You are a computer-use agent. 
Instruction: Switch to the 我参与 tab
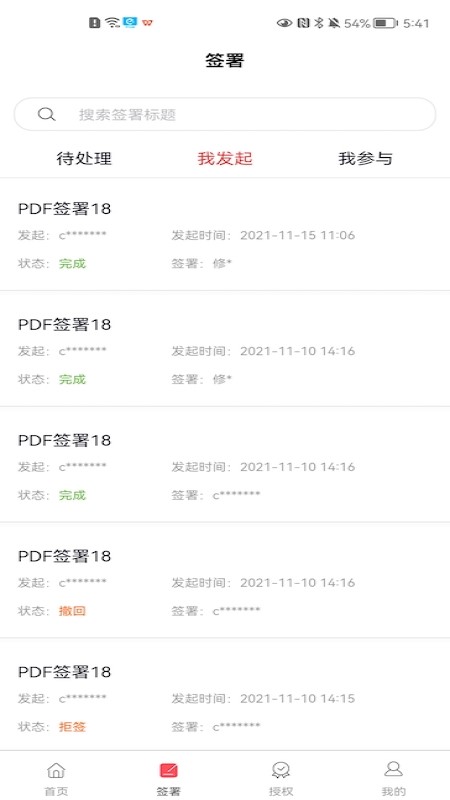point(365,159)
